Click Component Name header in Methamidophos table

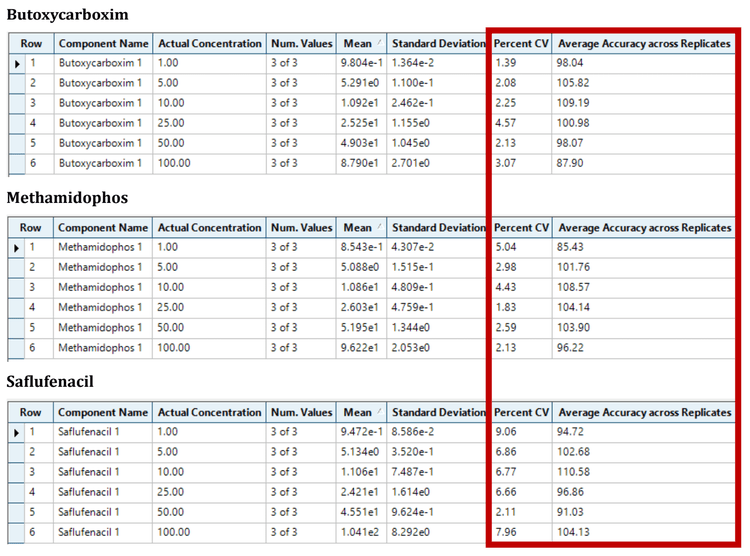103,228
